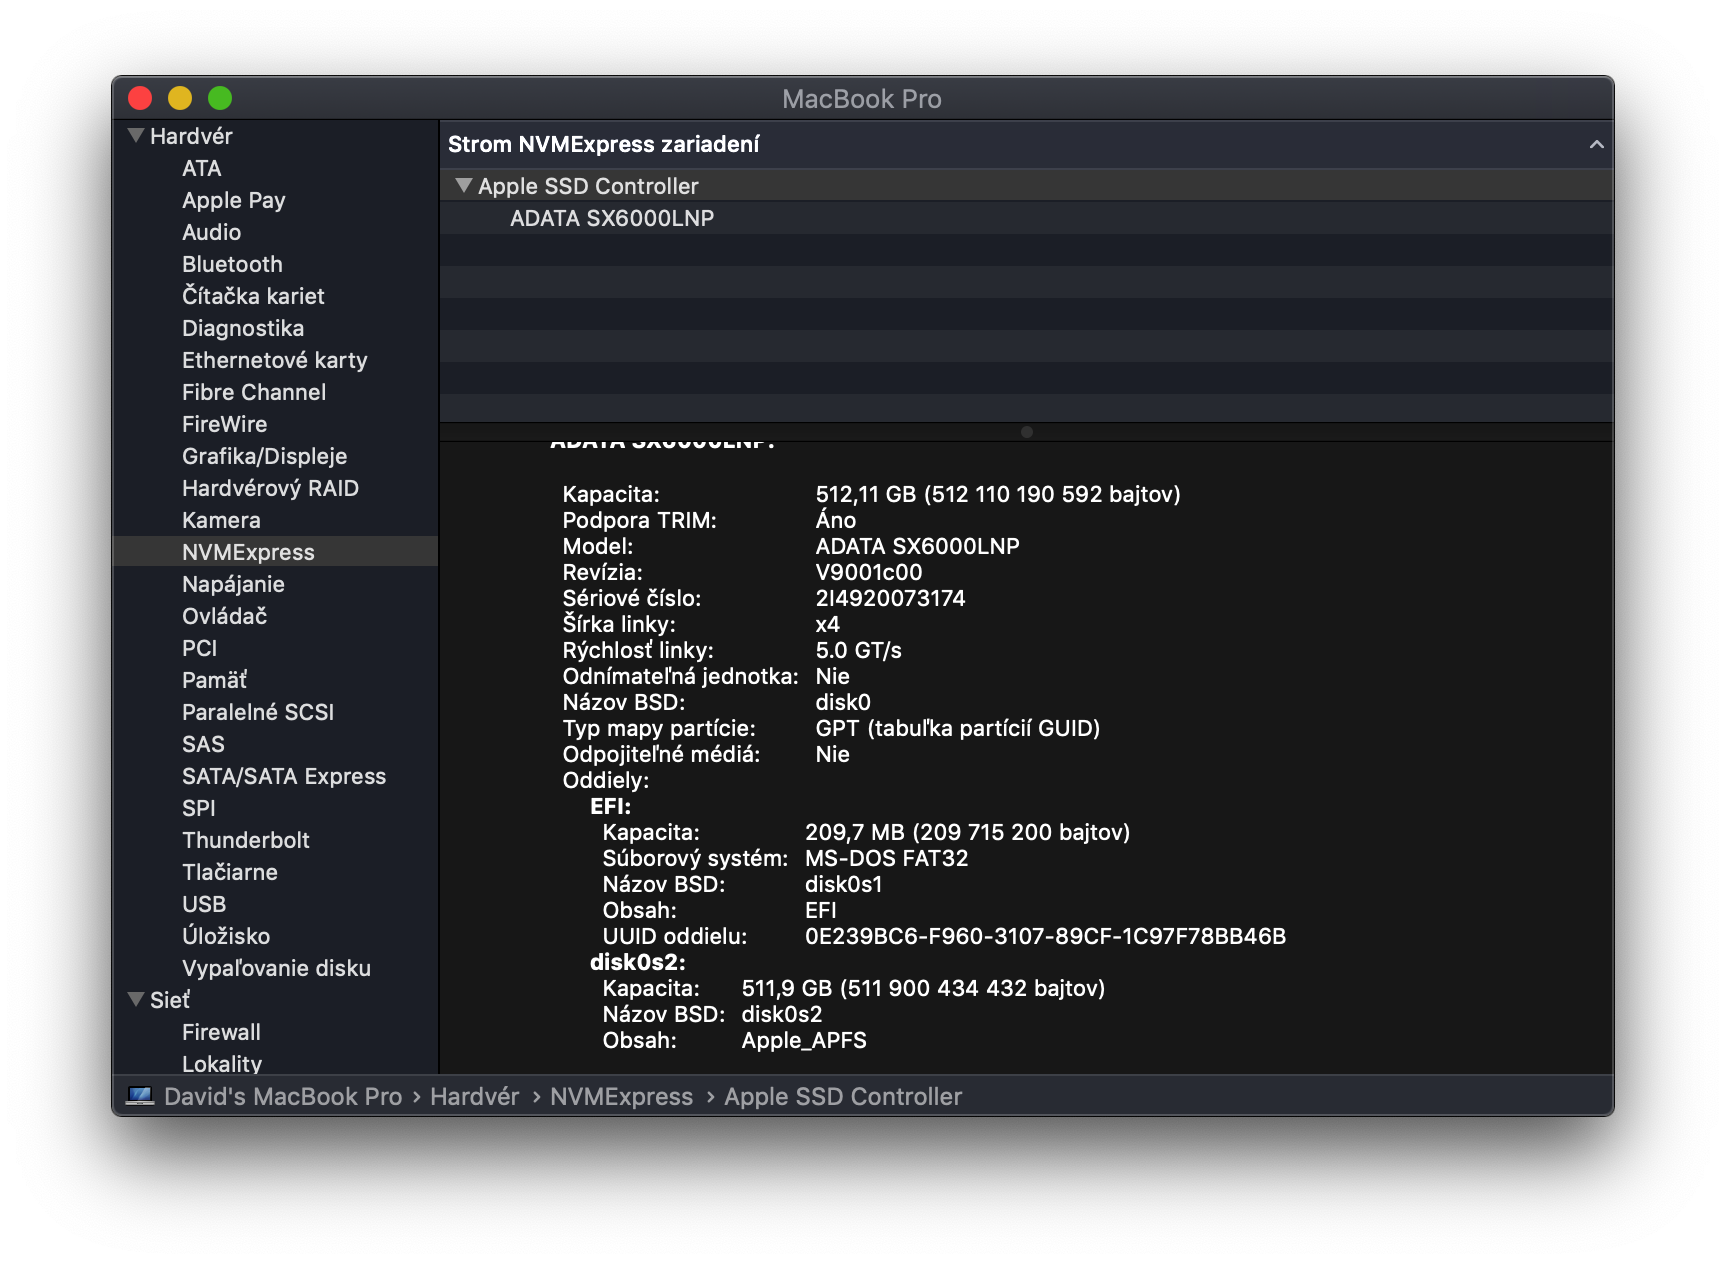
Task: Select Čítačka kariet in sidebar
Action: tap(253, 296)
